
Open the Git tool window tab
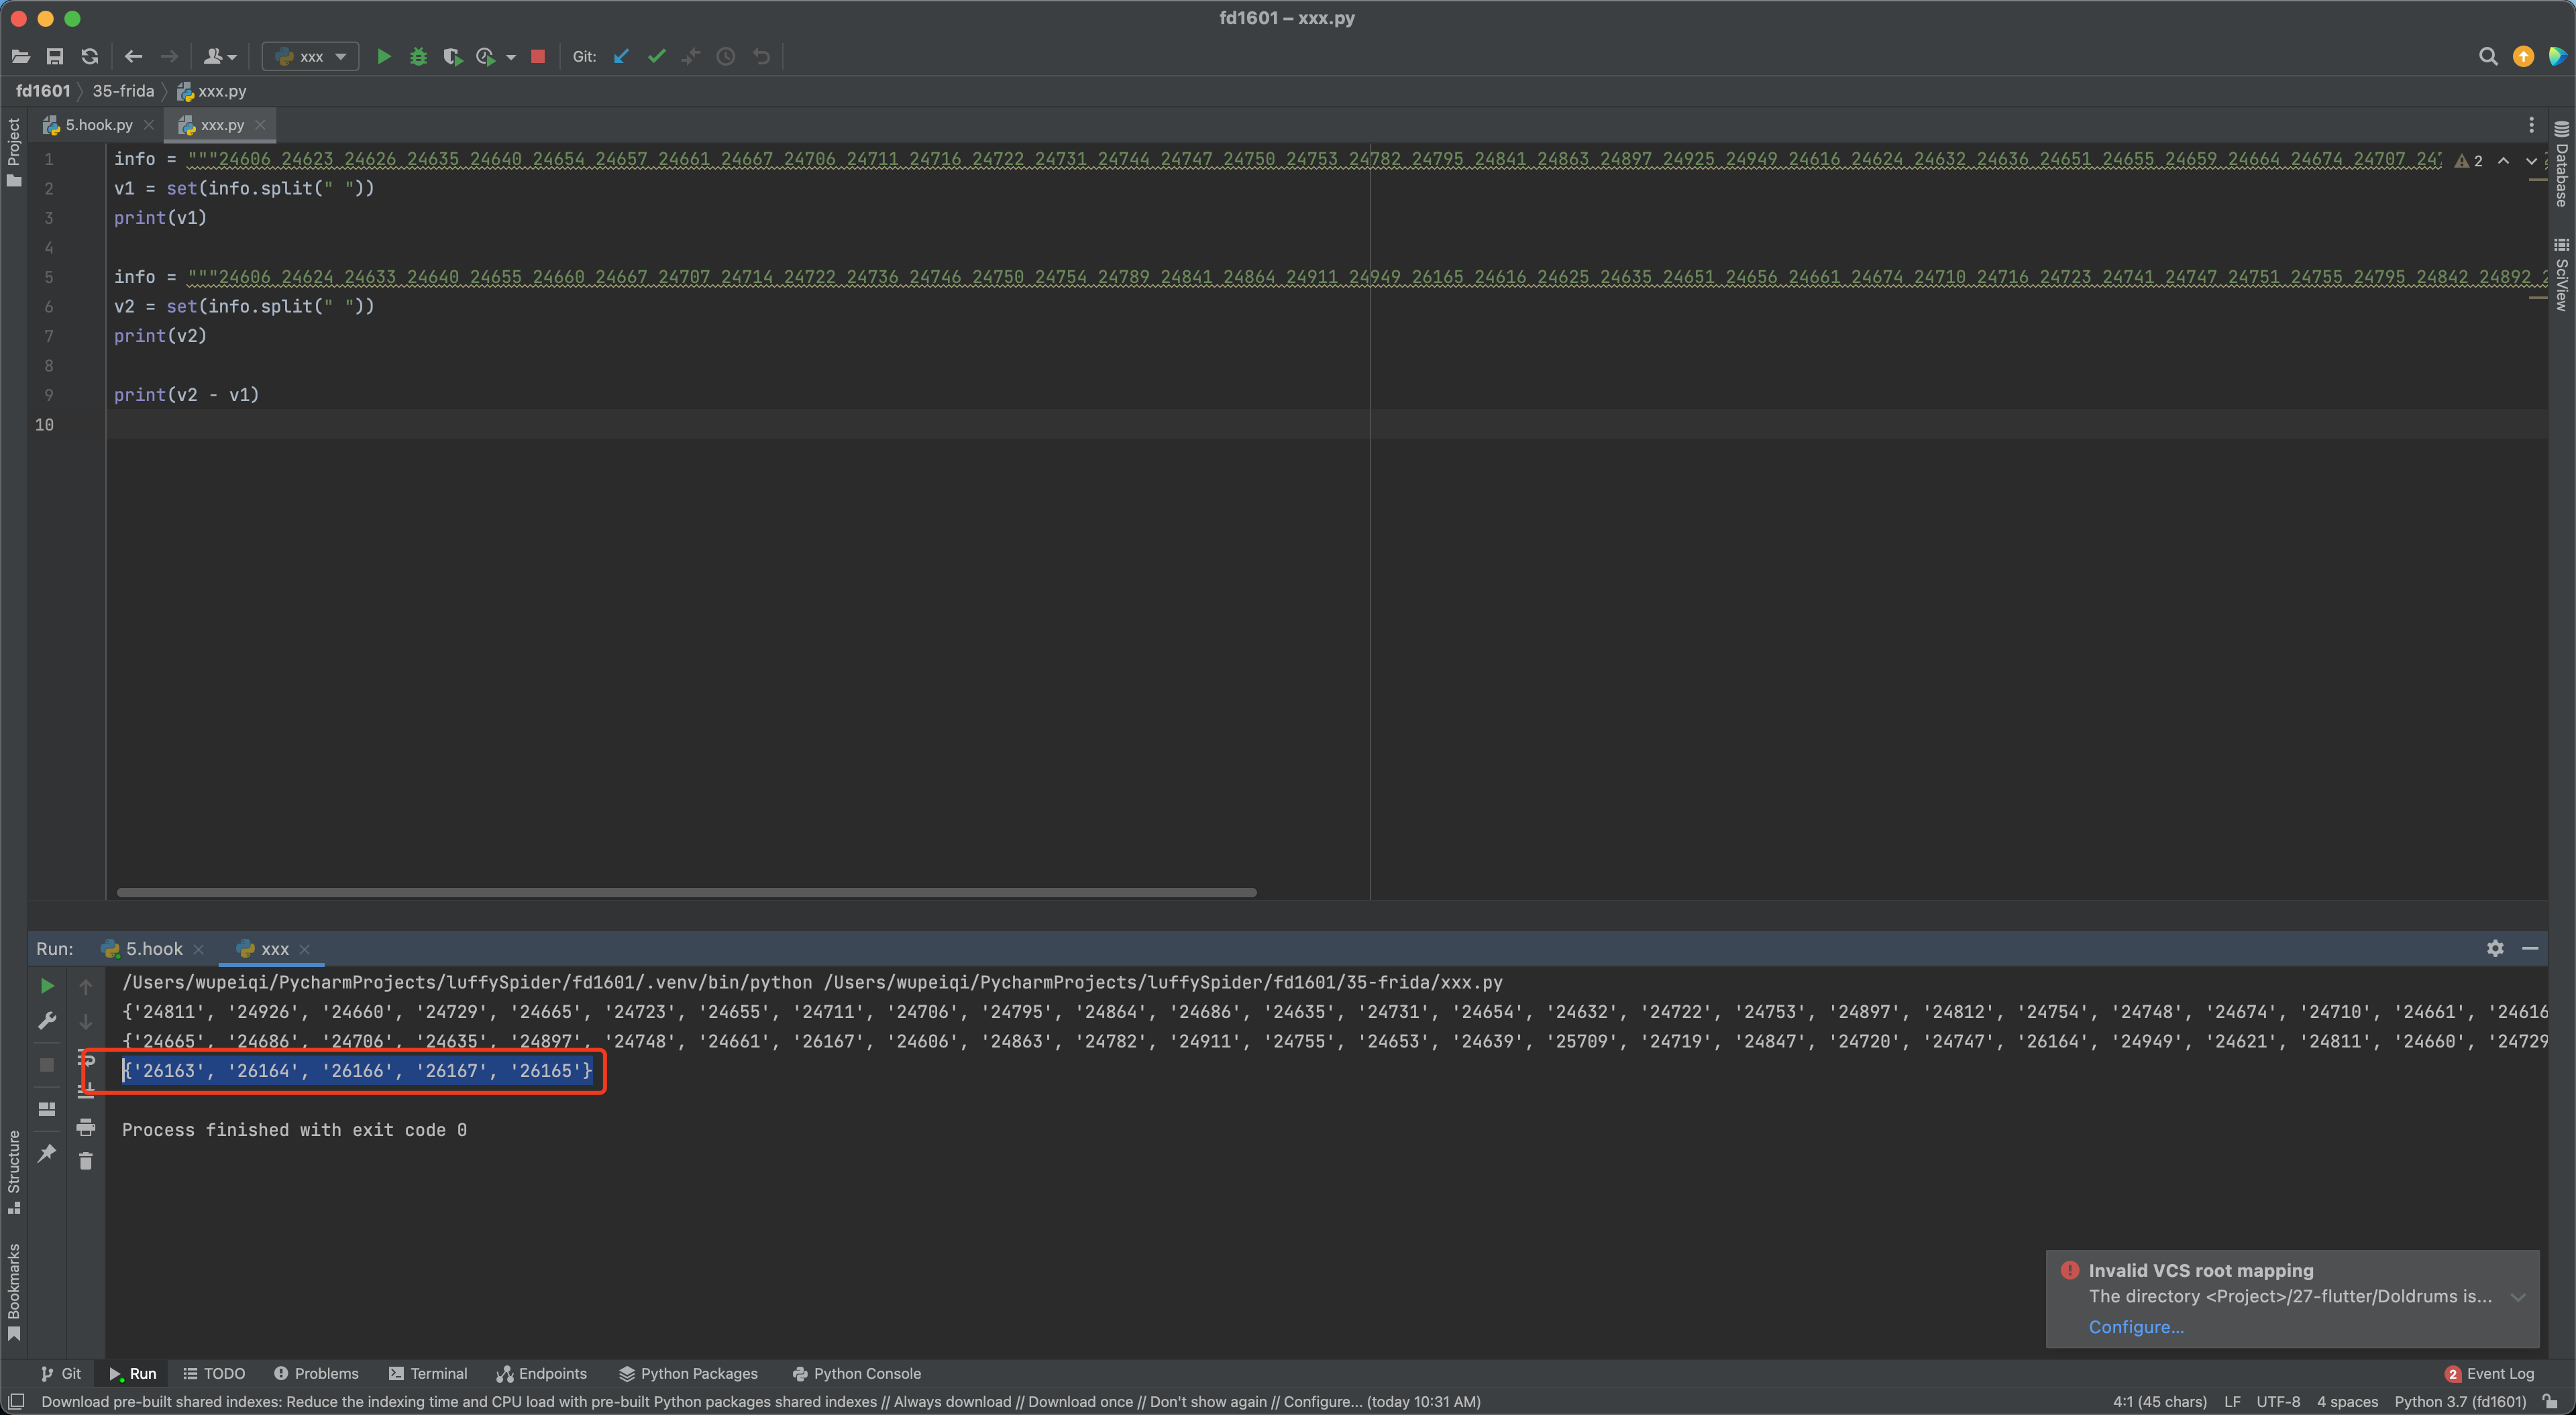tap(61, 1374)
